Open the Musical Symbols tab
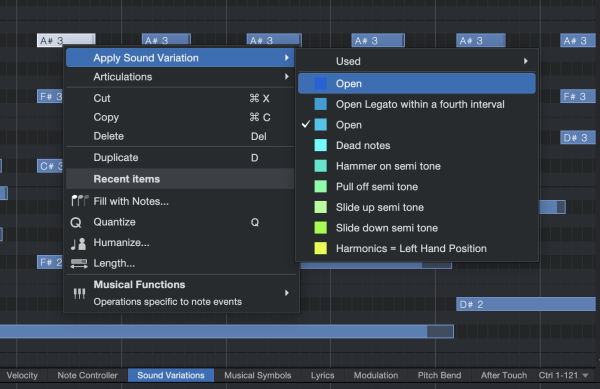This screenshot has width=600, height=389. pyautogui.click(x=258, y=375)
